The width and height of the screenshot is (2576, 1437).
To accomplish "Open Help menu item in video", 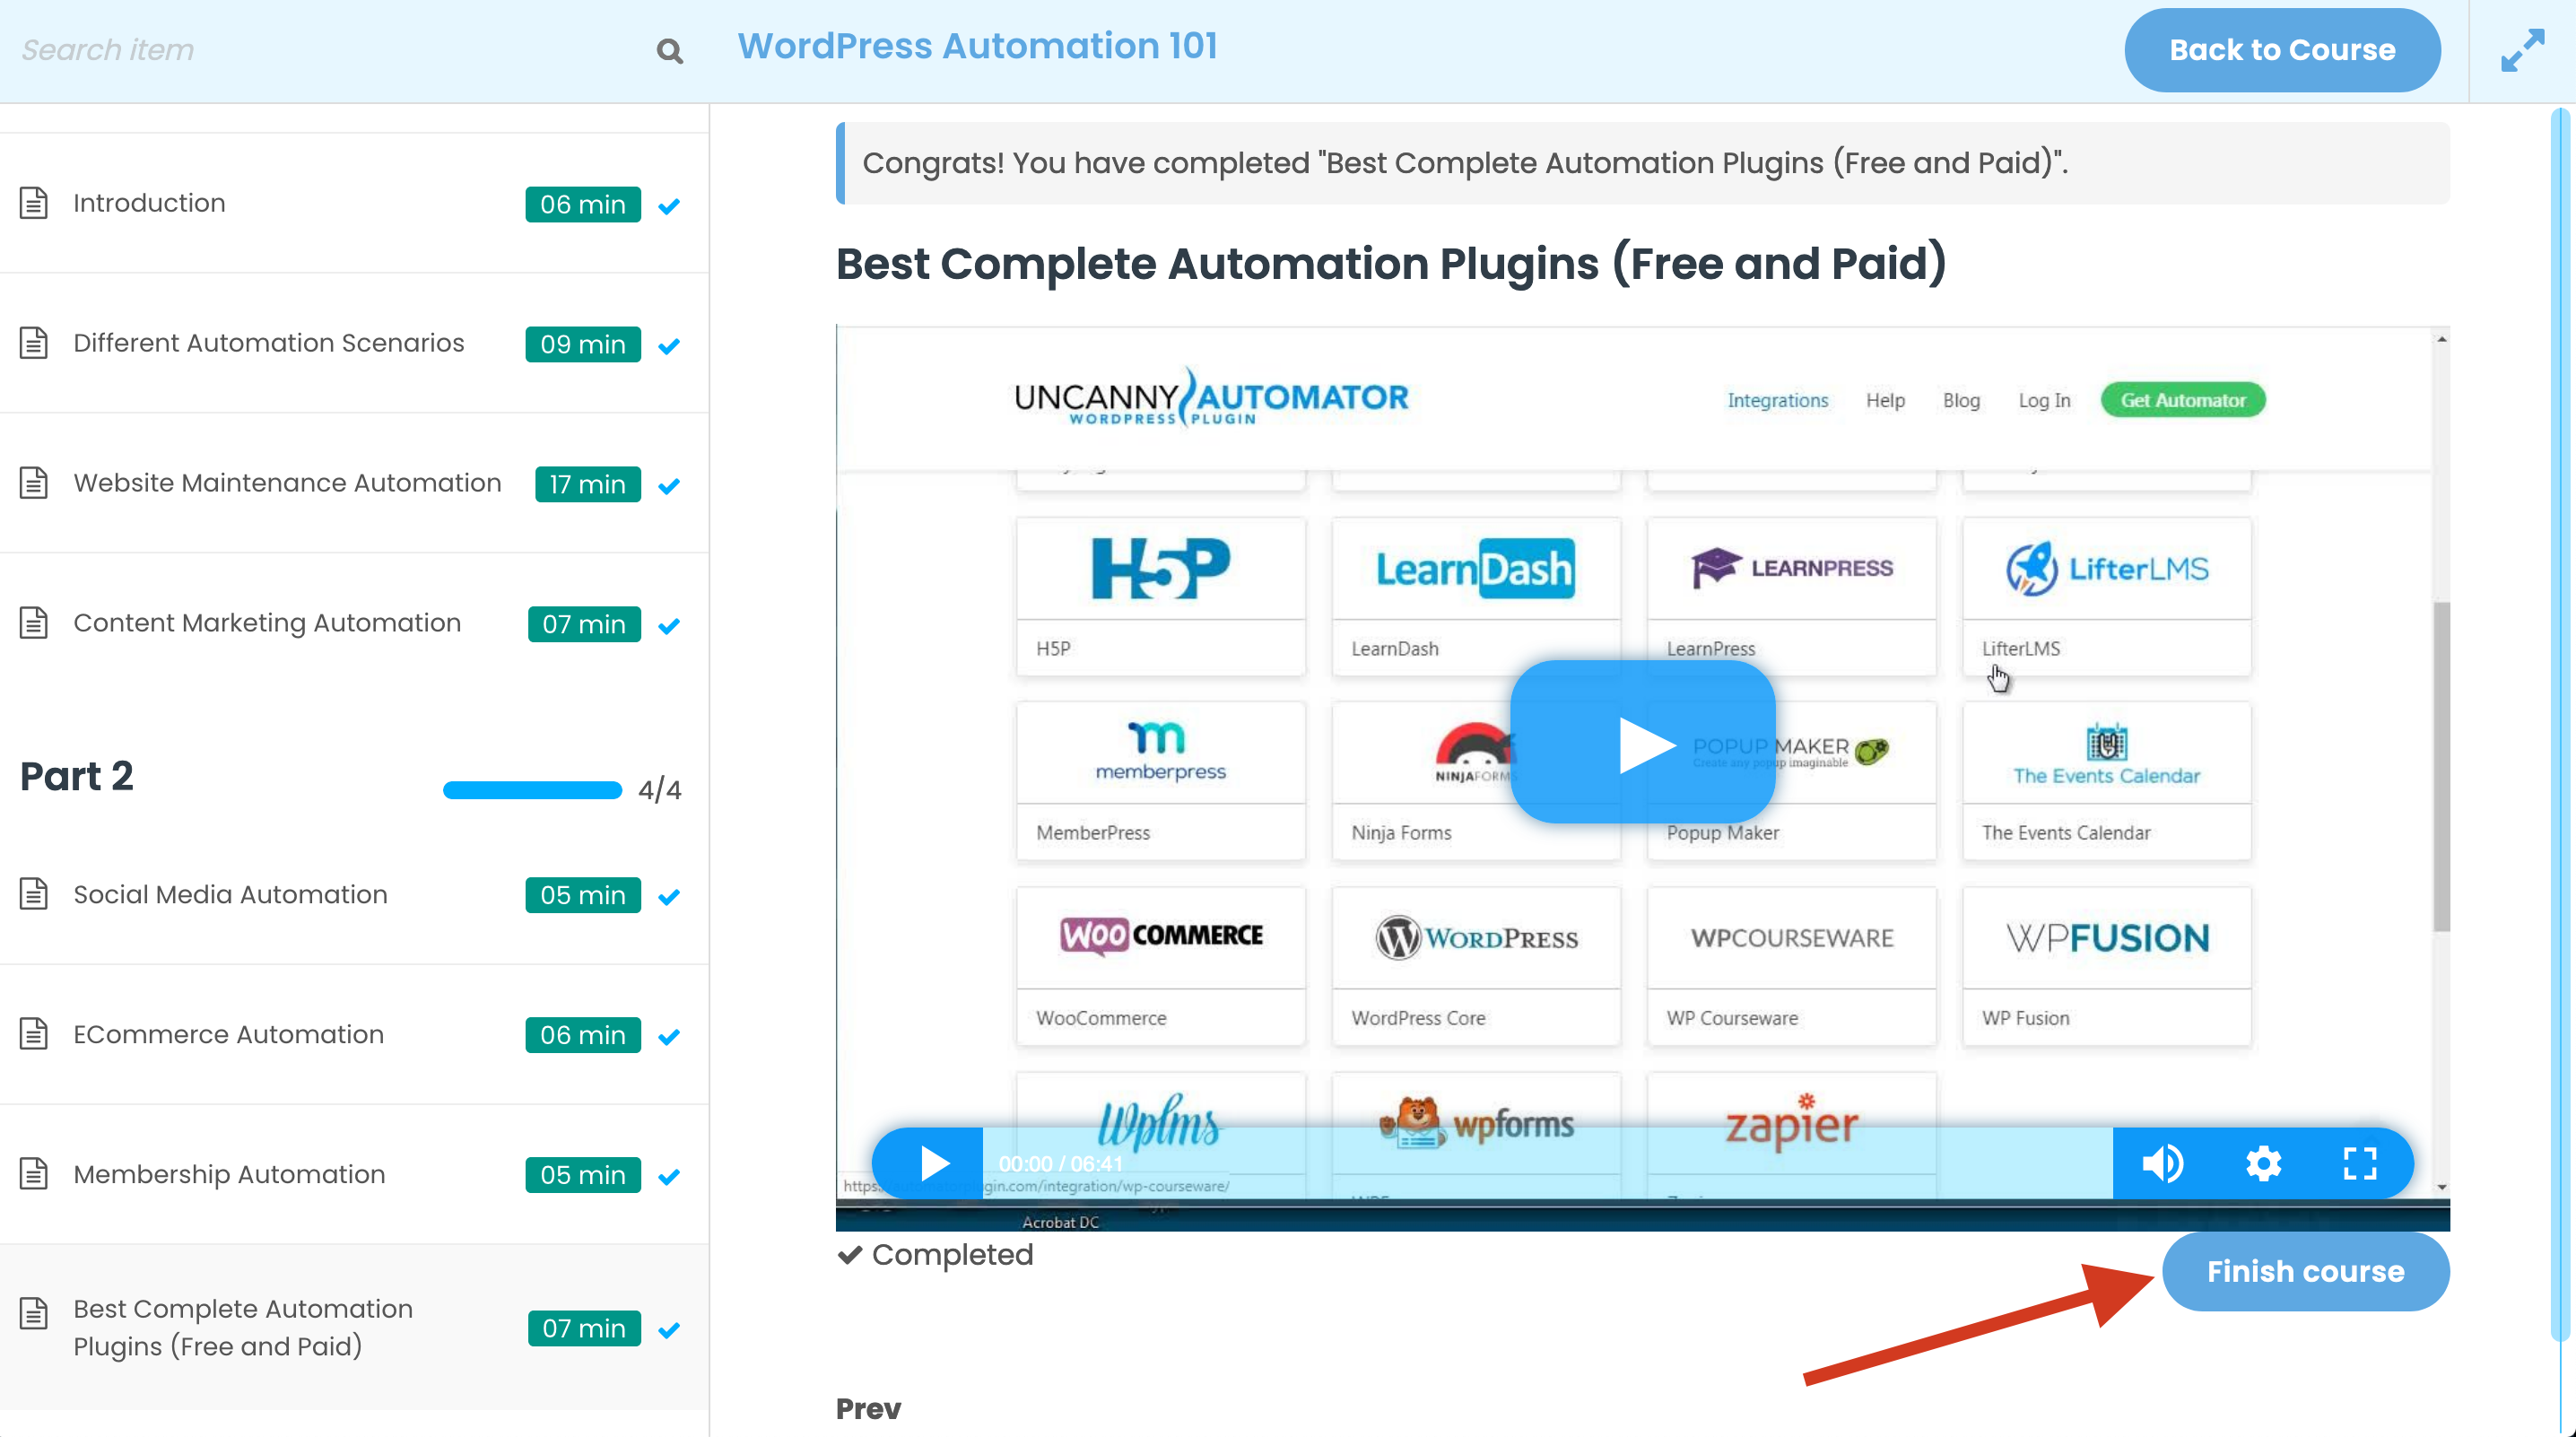I will click(x=1885, y=400).
